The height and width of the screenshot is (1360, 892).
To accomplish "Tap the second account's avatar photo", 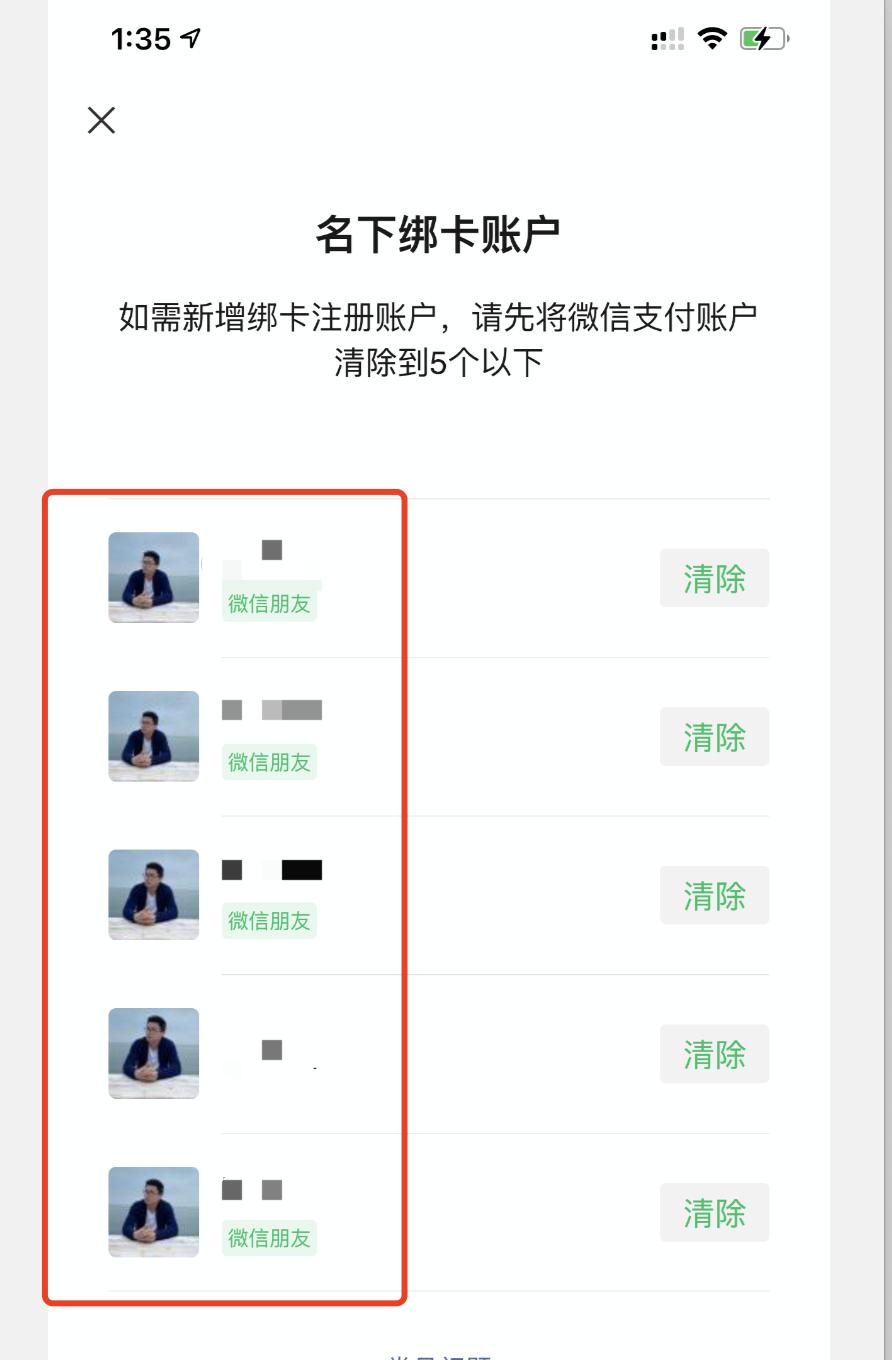I will click(153, 737).
